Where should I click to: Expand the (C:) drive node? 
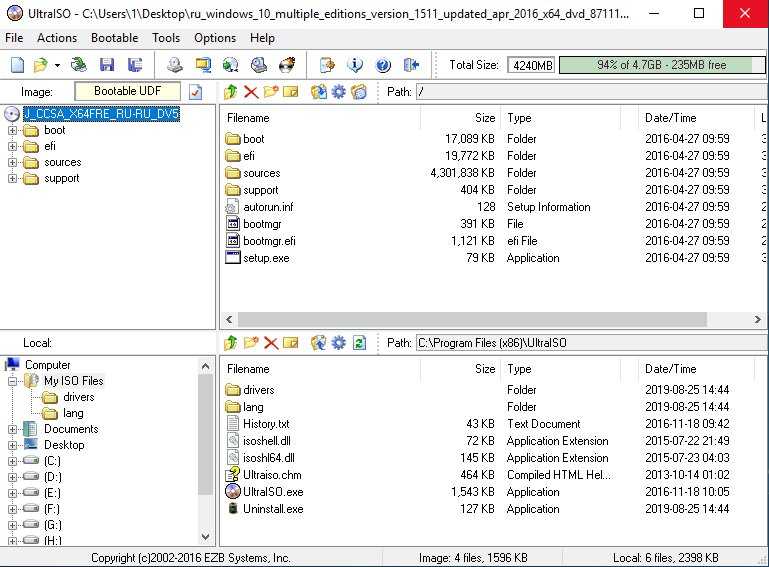[12, 461]
